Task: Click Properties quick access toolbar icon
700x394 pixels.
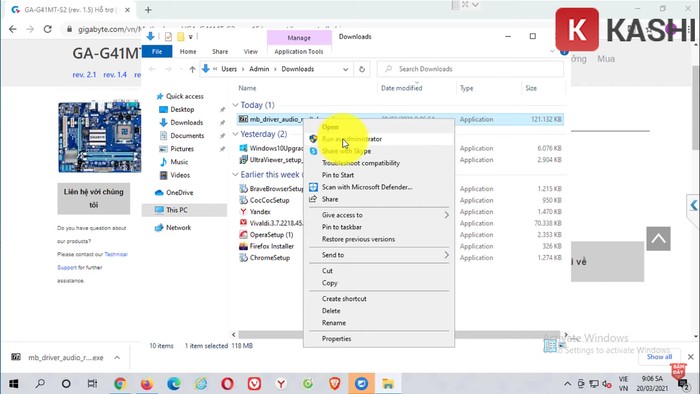Action: click(x=168, y=37)
